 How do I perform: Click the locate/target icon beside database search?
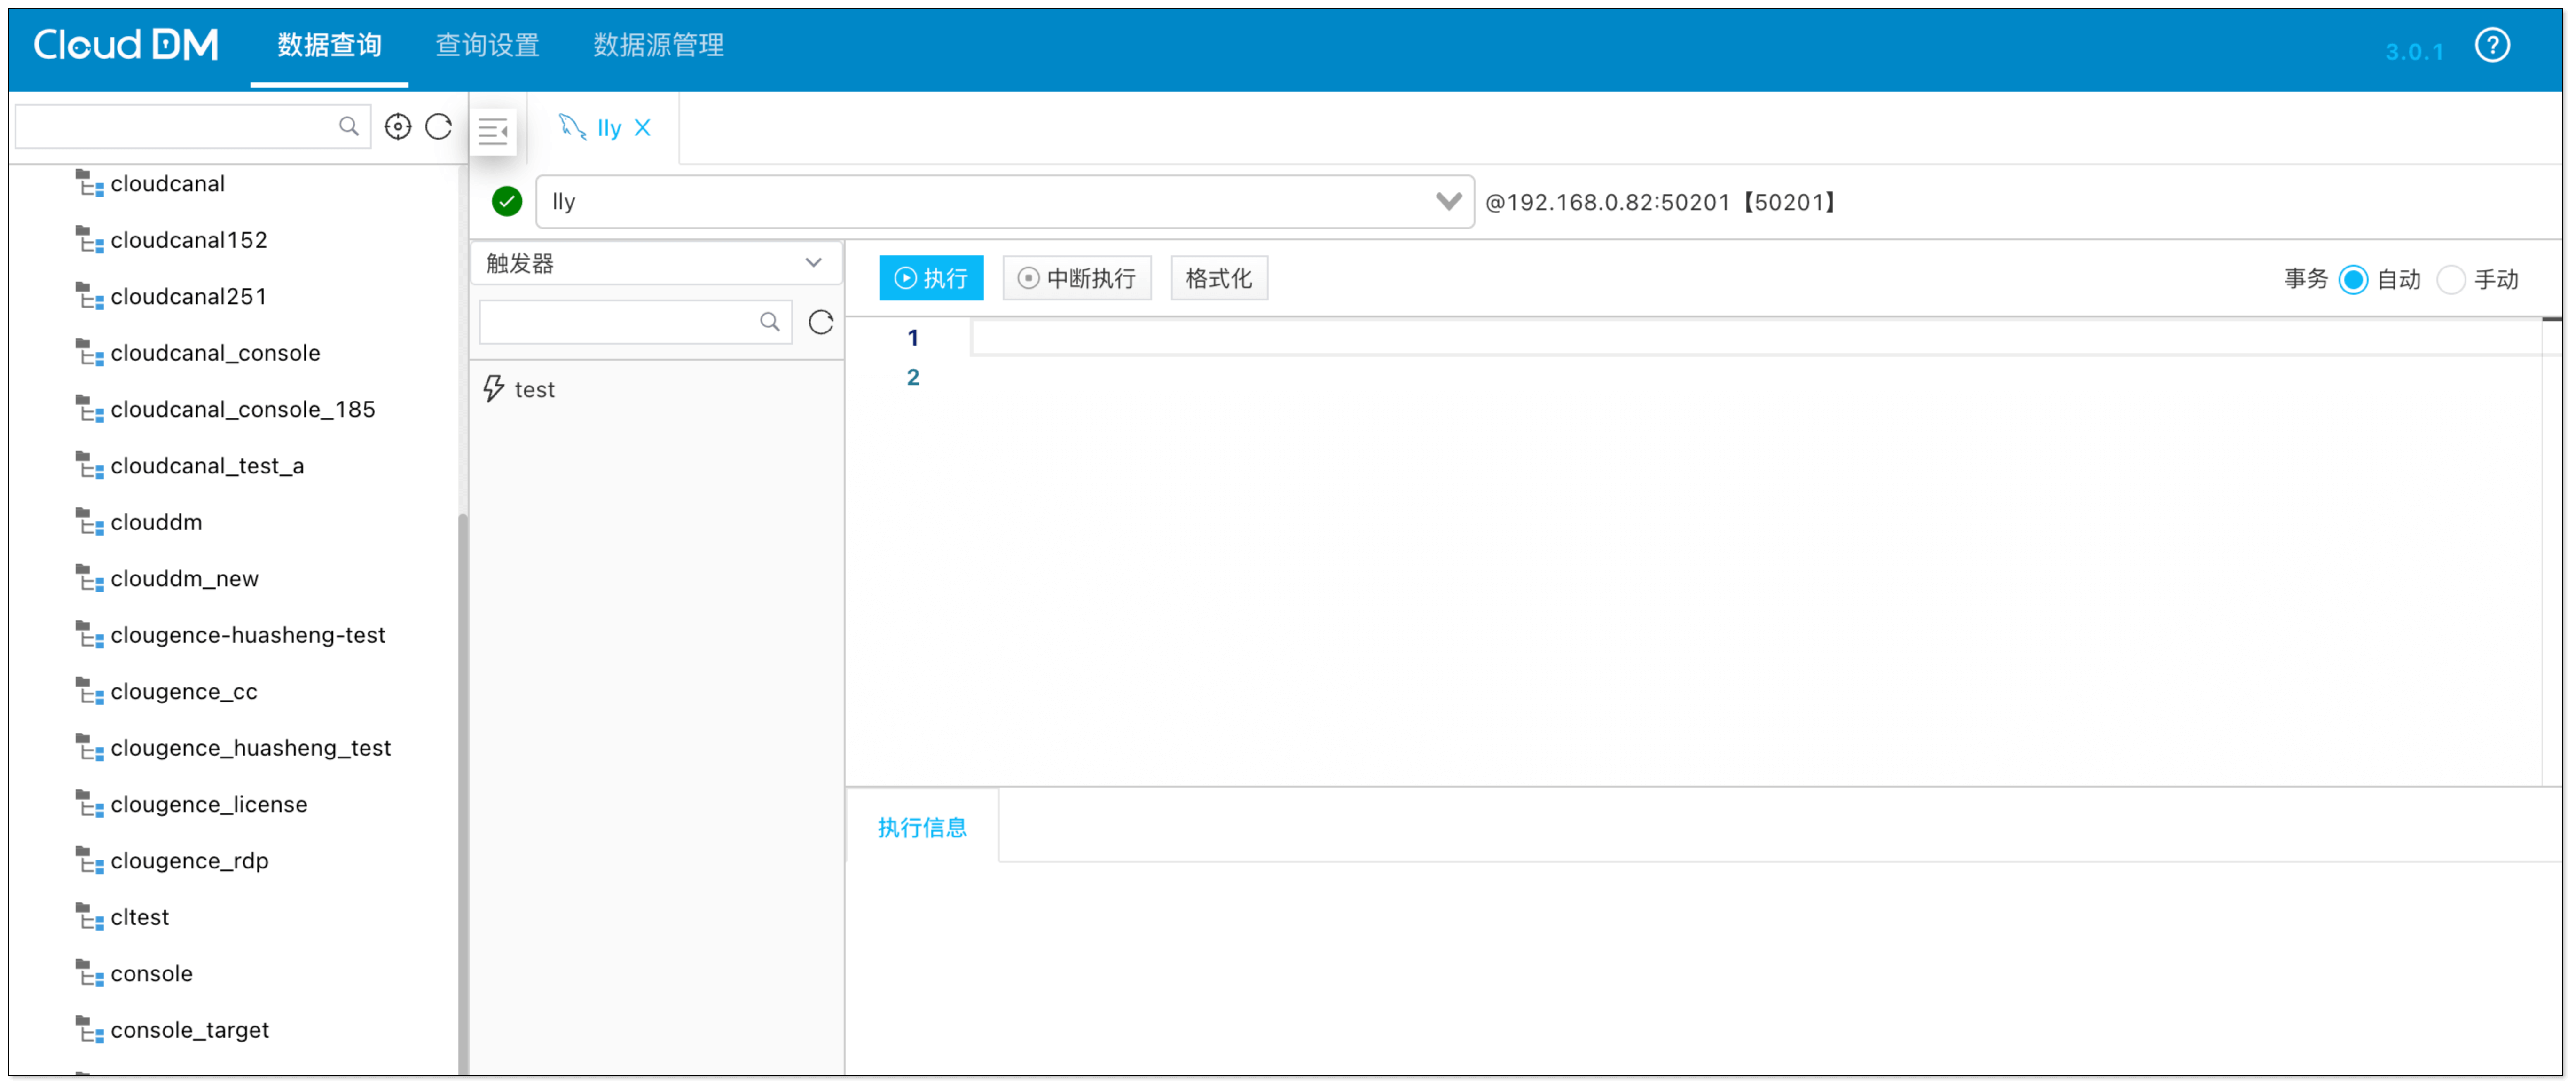click(x=397, y=126)
